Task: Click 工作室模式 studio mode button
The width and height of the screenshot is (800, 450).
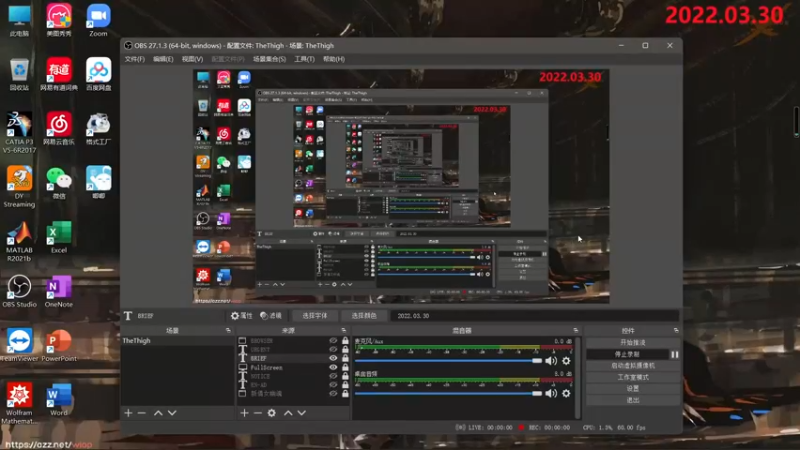Action: tap(633, 377)
